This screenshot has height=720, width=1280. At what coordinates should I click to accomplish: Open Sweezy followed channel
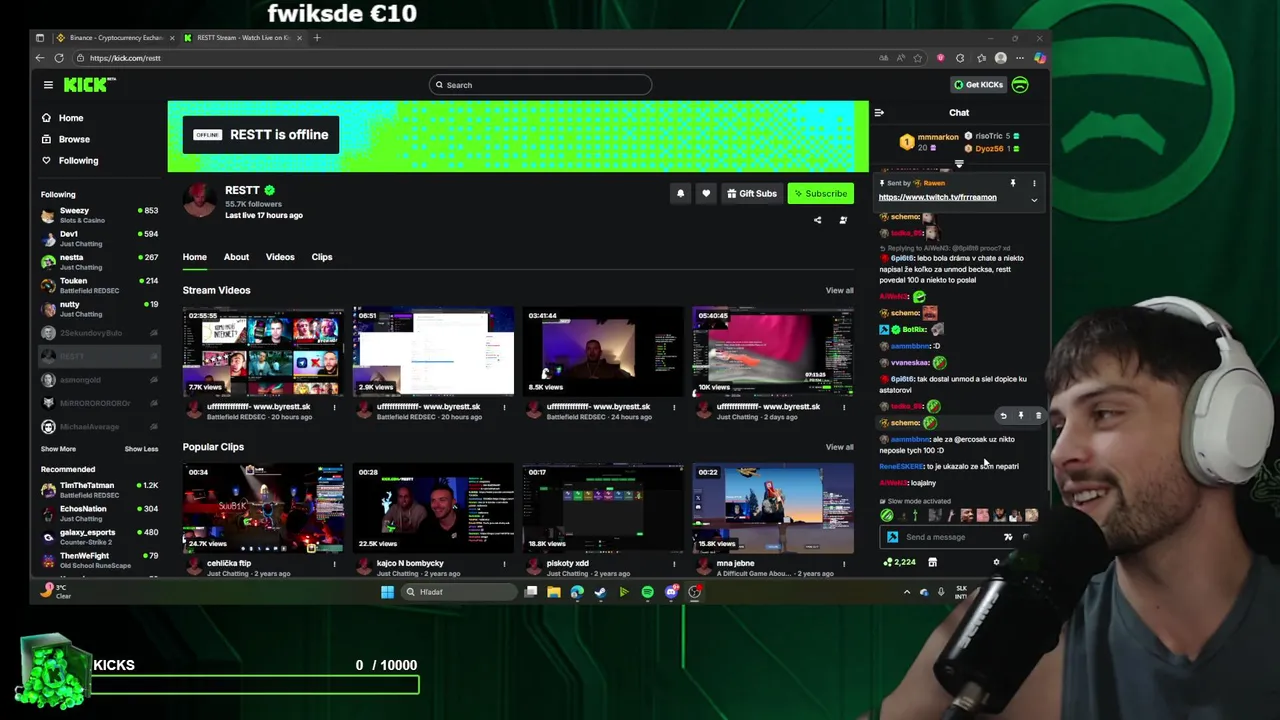(99, 215)
